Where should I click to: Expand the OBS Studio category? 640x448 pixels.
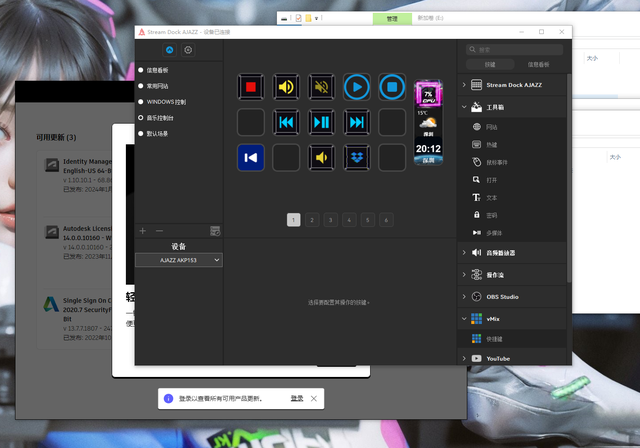click(x=464, y=297)
